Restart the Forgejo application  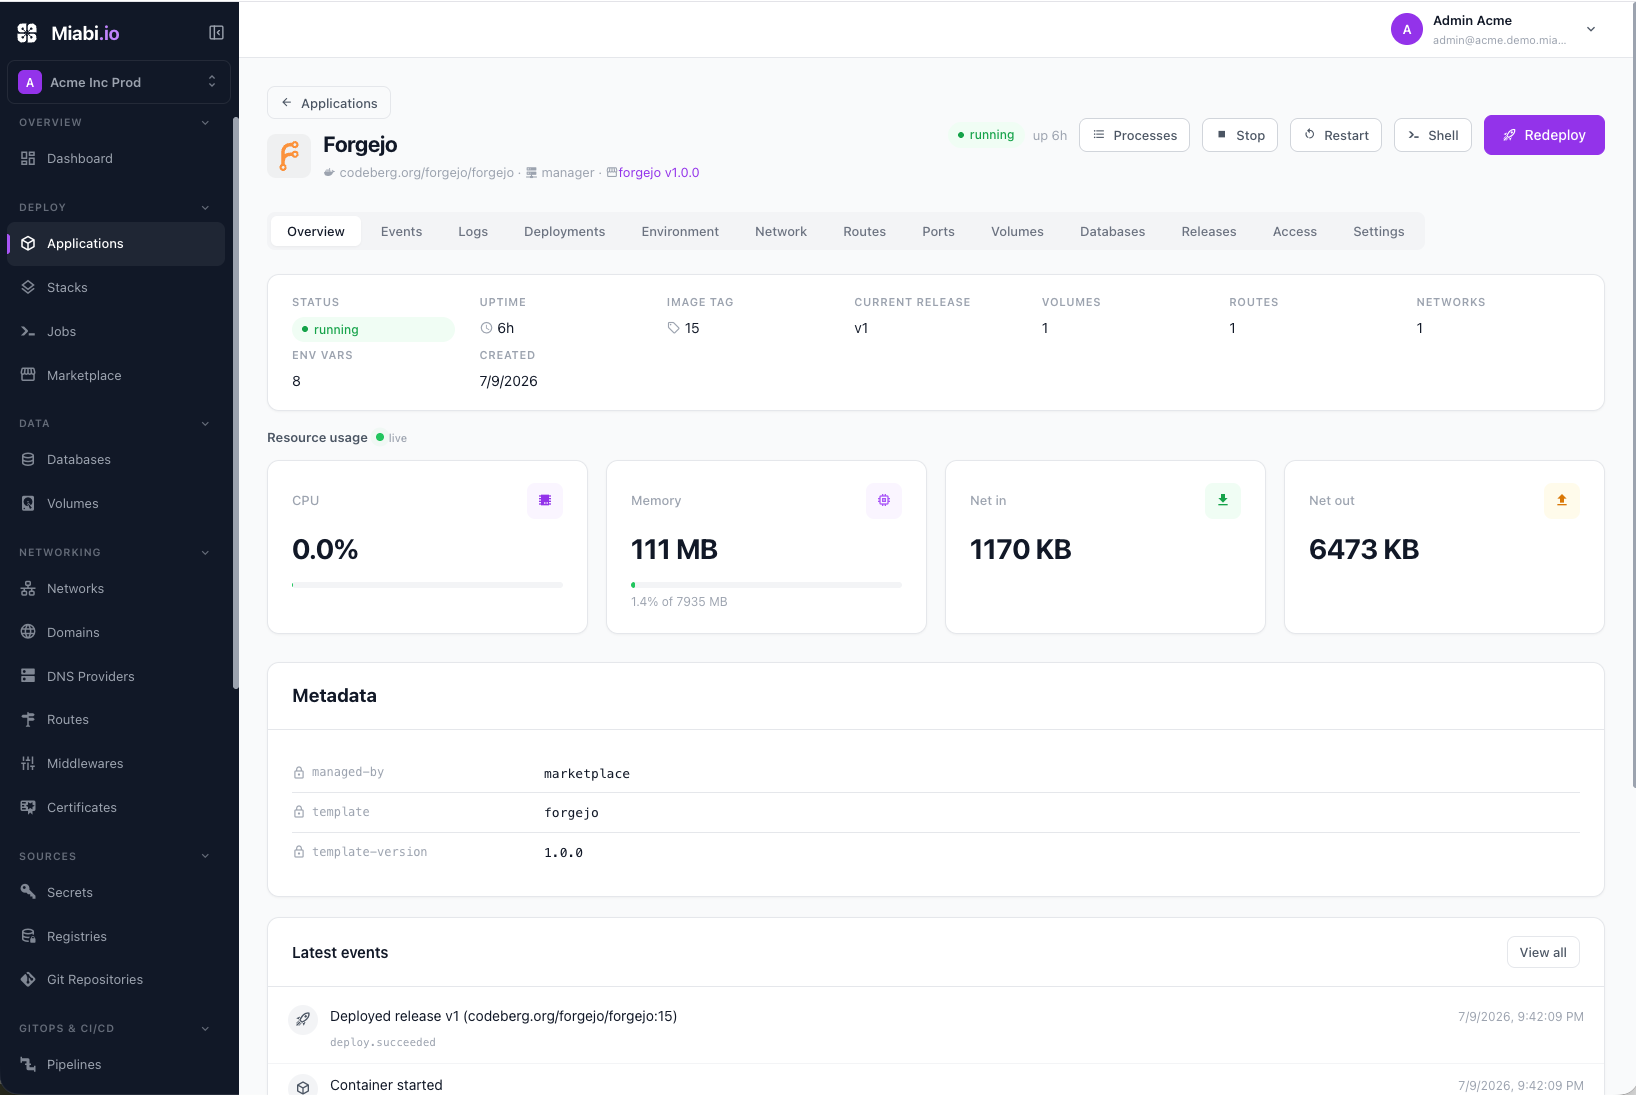pyautogui.click(x=1336, y=135)
